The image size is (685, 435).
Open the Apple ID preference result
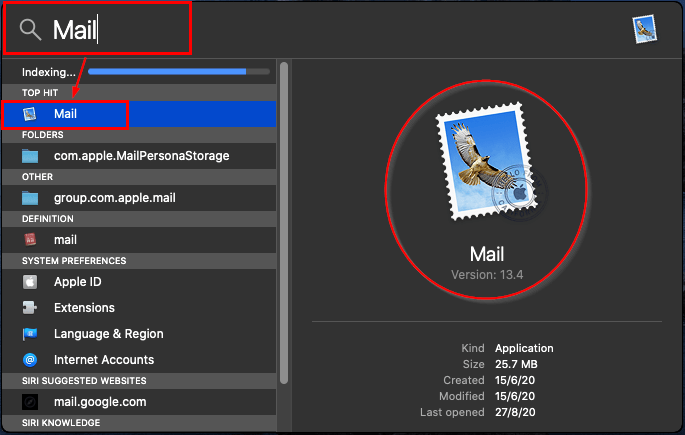pos(139,282)
